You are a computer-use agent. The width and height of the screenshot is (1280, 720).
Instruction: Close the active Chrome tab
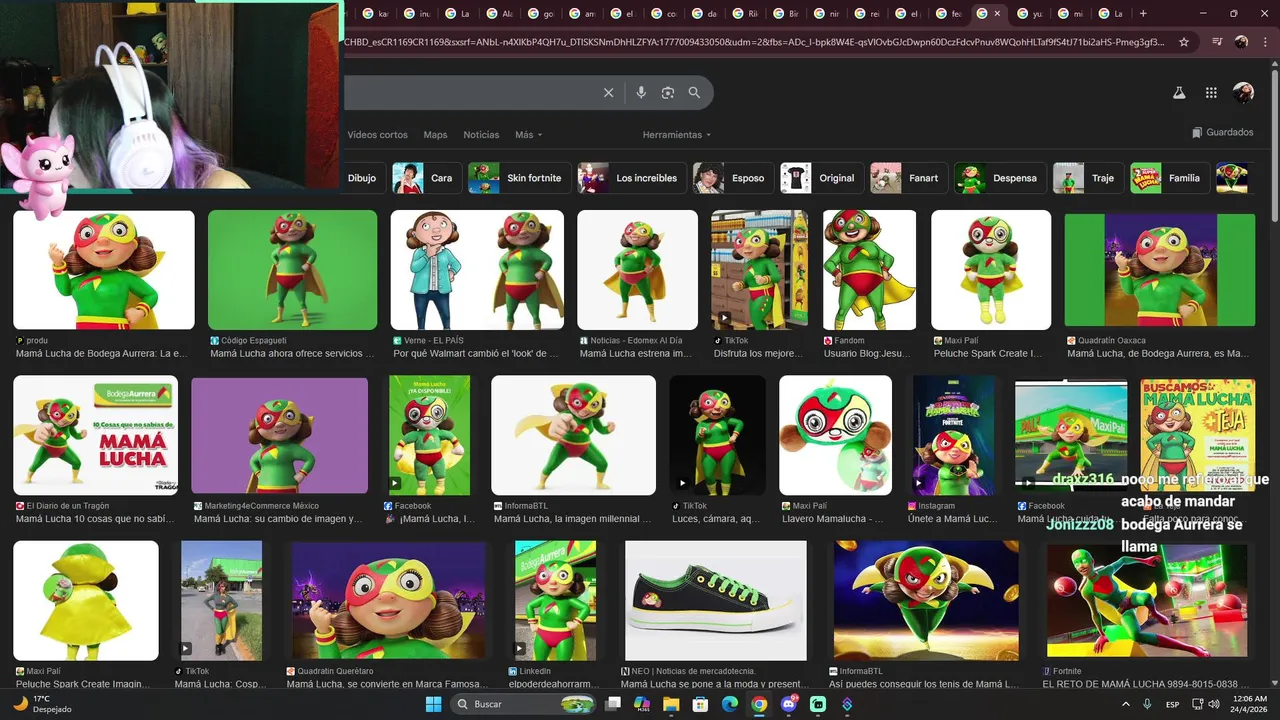coord(997,14)
